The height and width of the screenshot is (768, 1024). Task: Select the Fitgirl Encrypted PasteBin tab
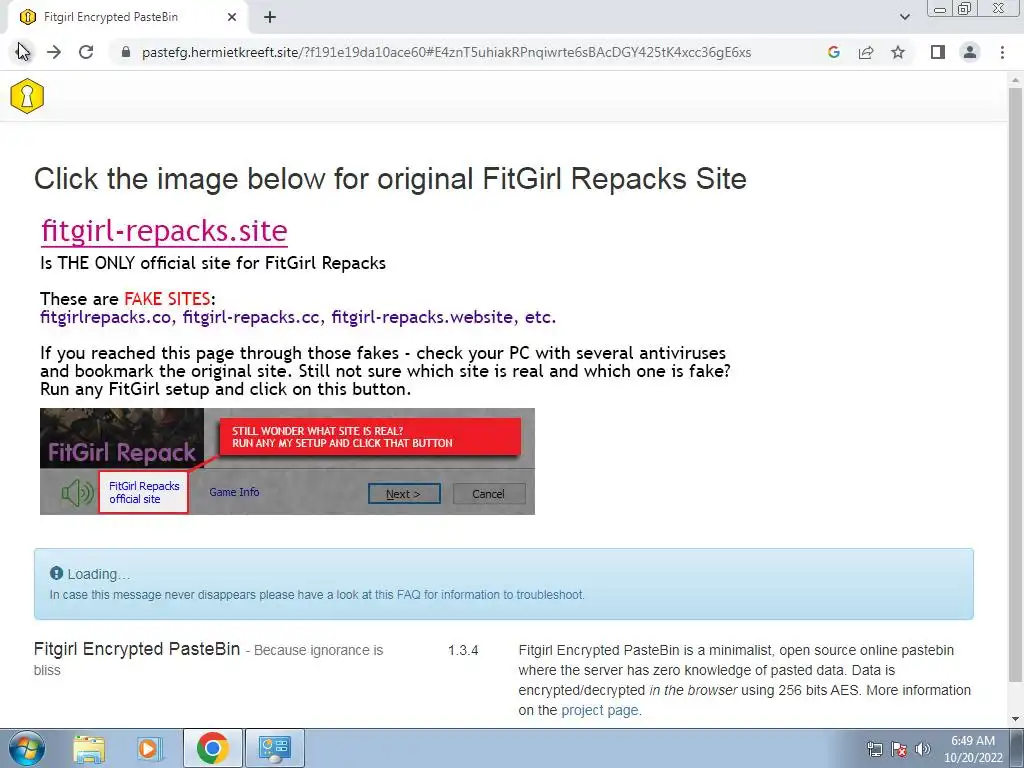[x=127, y=17]
